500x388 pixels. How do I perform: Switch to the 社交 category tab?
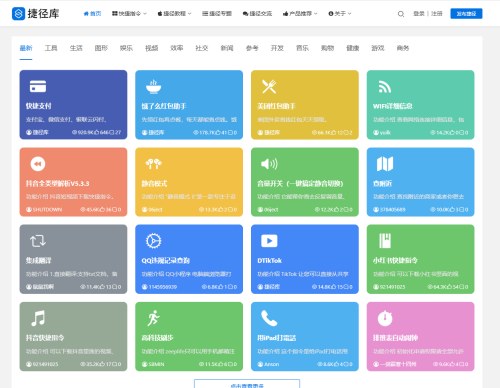[x=202, y=48]
